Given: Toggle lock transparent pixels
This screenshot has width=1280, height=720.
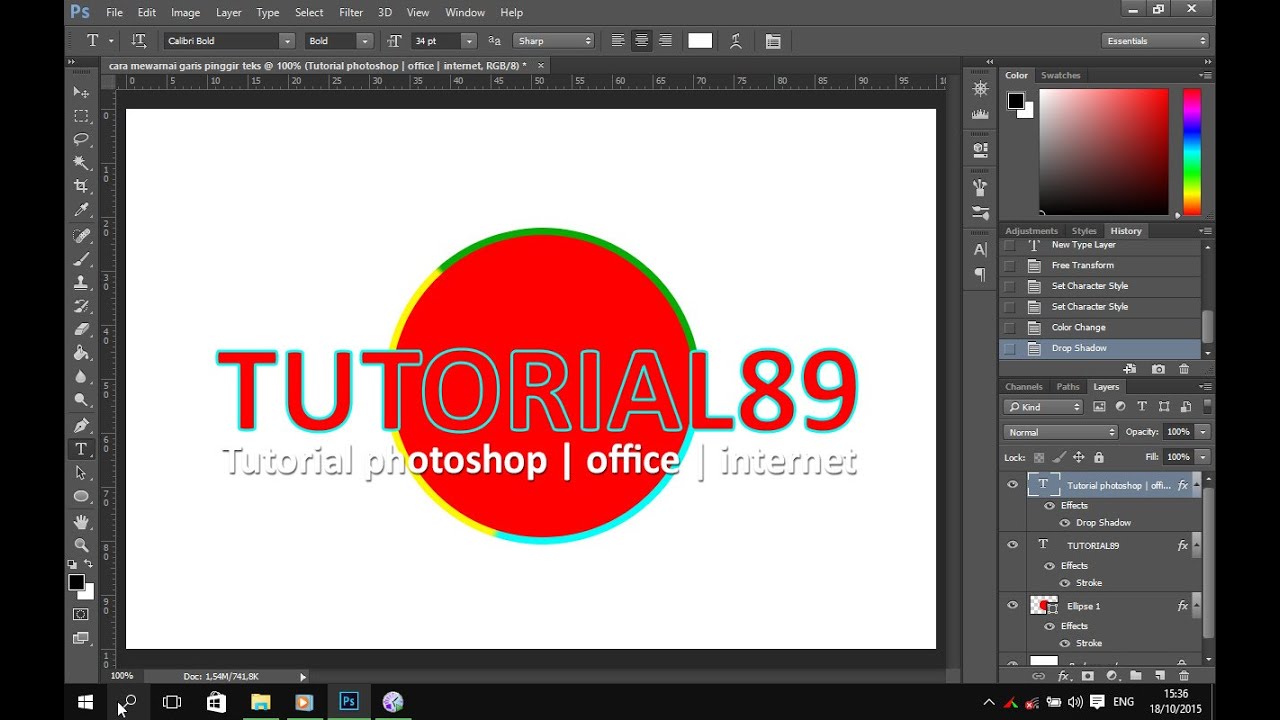Looking at the screenshot, I should [x=1041, y=457].
